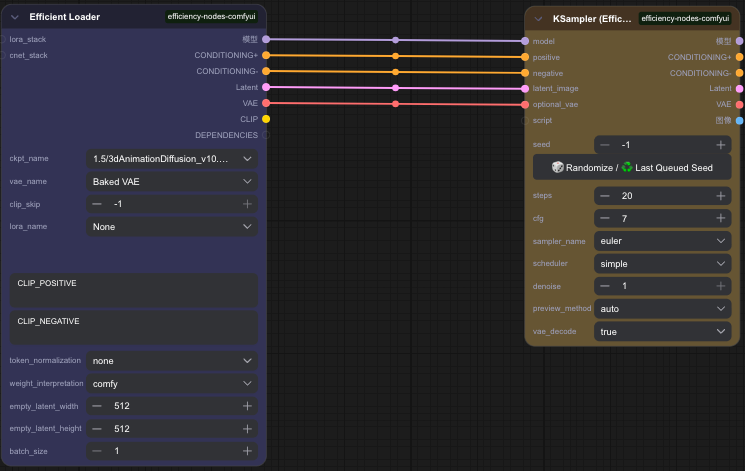Open the scheduler simple dropdown

point(662,264)
